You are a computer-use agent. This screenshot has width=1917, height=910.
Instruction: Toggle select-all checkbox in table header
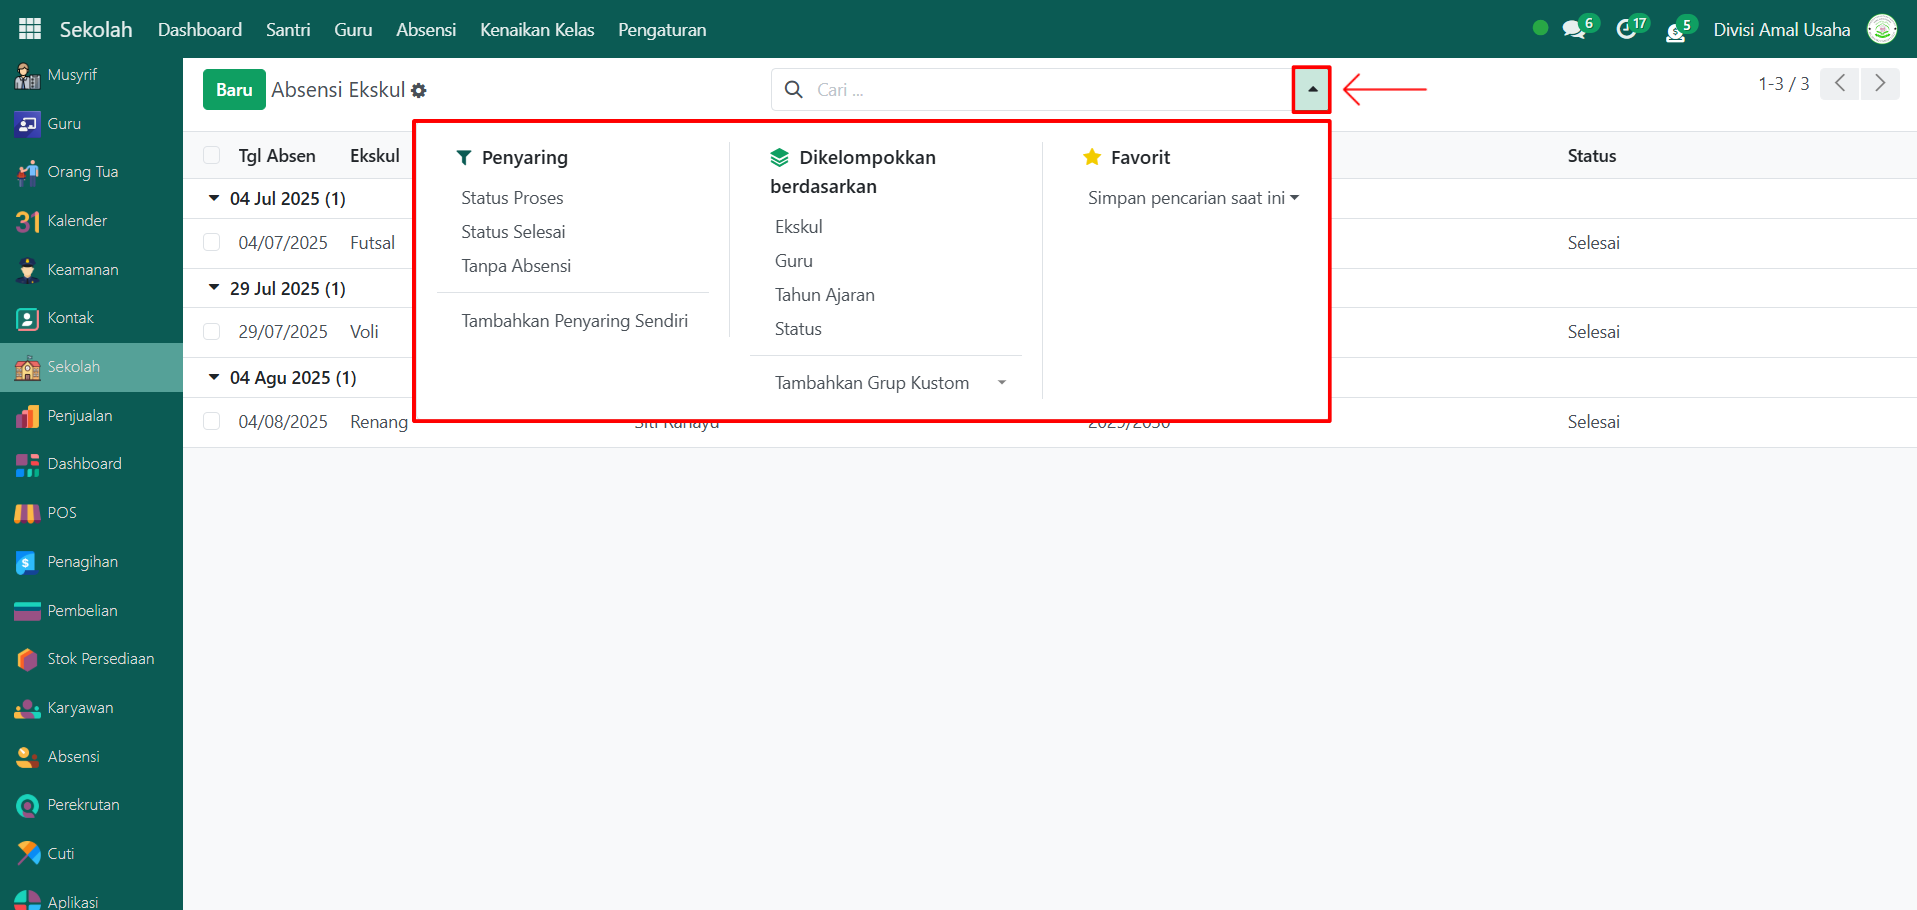pos(212,156)
